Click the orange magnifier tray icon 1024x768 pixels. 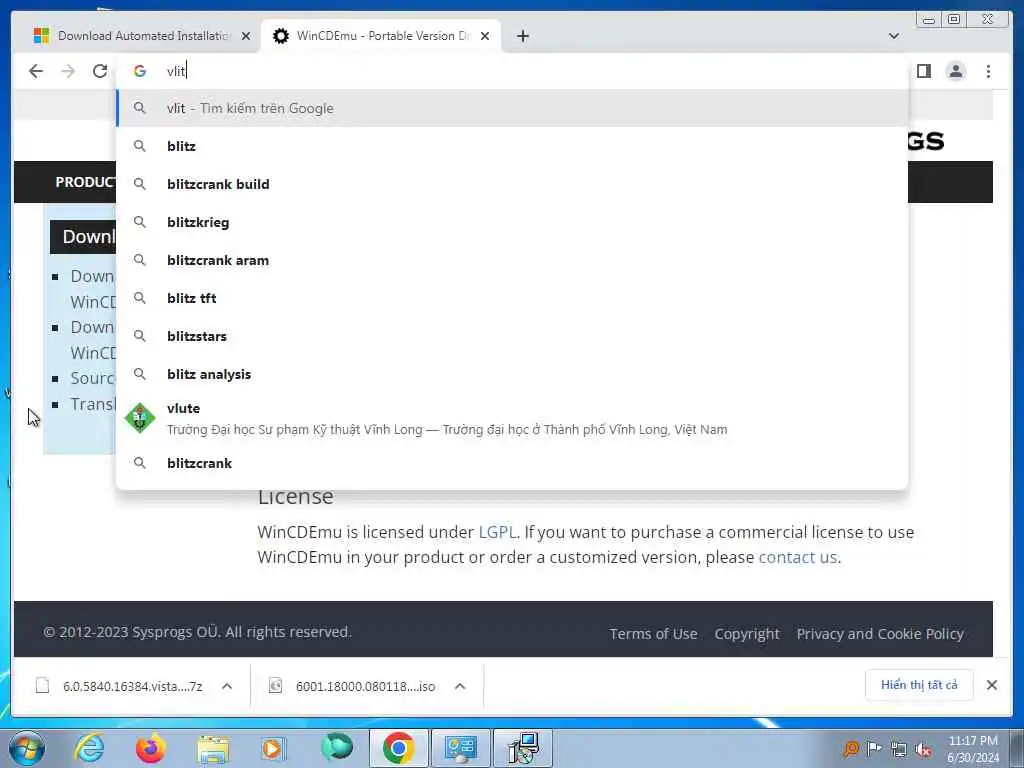tap(851, 748)
